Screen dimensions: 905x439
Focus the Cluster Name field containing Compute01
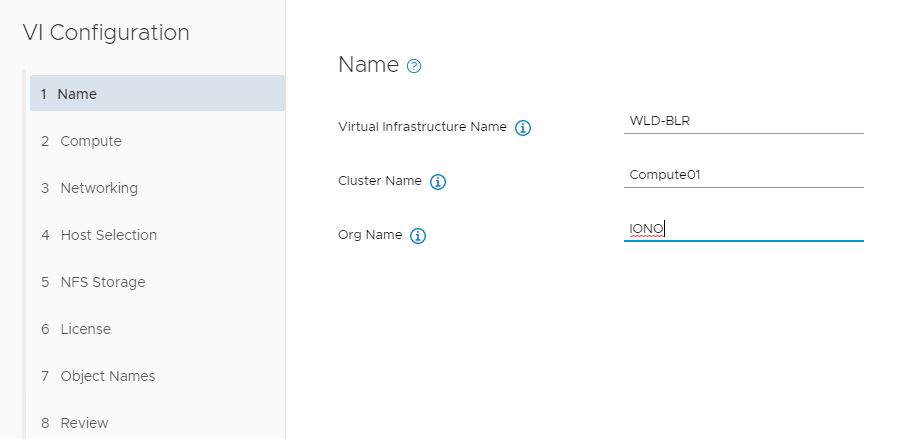click(743, 175)
